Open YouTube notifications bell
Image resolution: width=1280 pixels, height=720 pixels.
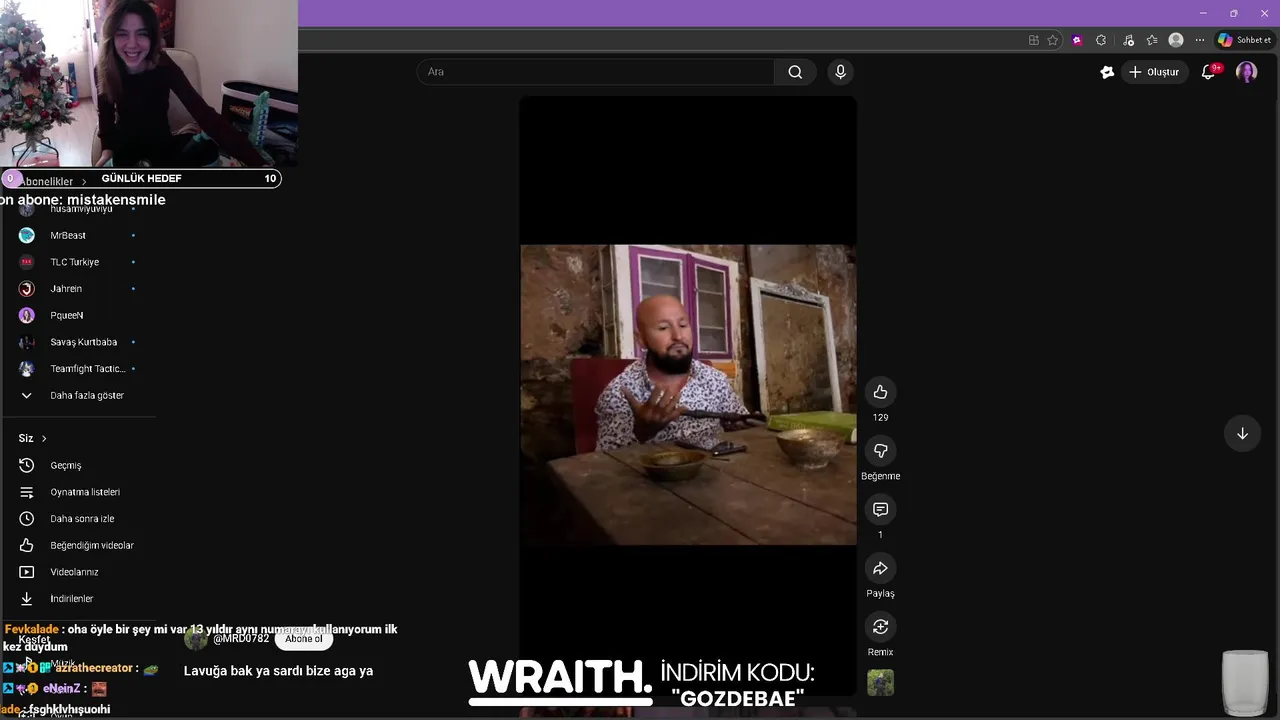[x=1209, y=72]
